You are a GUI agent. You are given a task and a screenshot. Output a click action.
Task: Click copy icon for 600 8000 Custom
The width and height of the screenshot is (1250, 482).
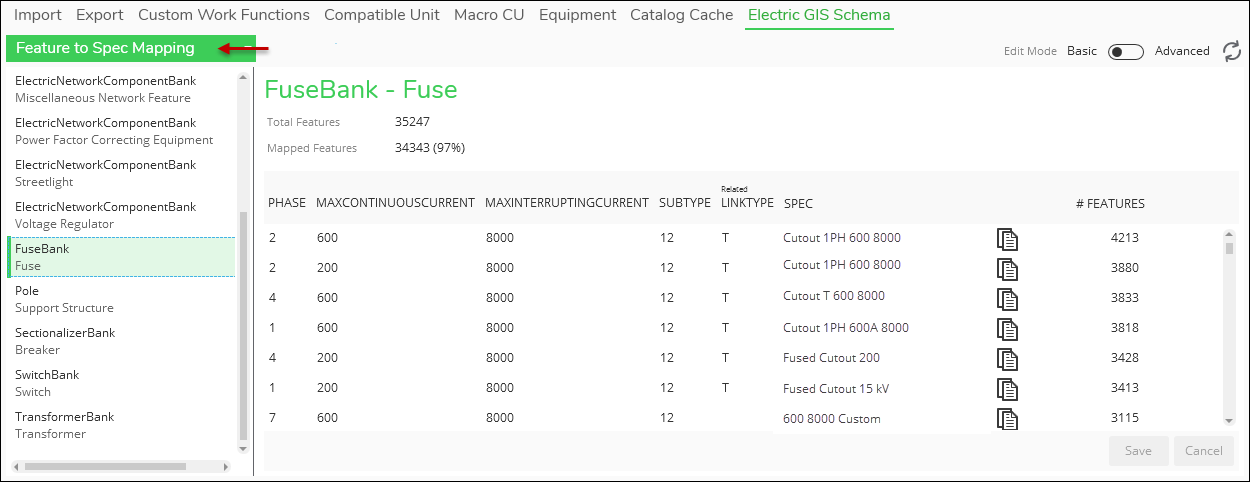coord(1007,419)
